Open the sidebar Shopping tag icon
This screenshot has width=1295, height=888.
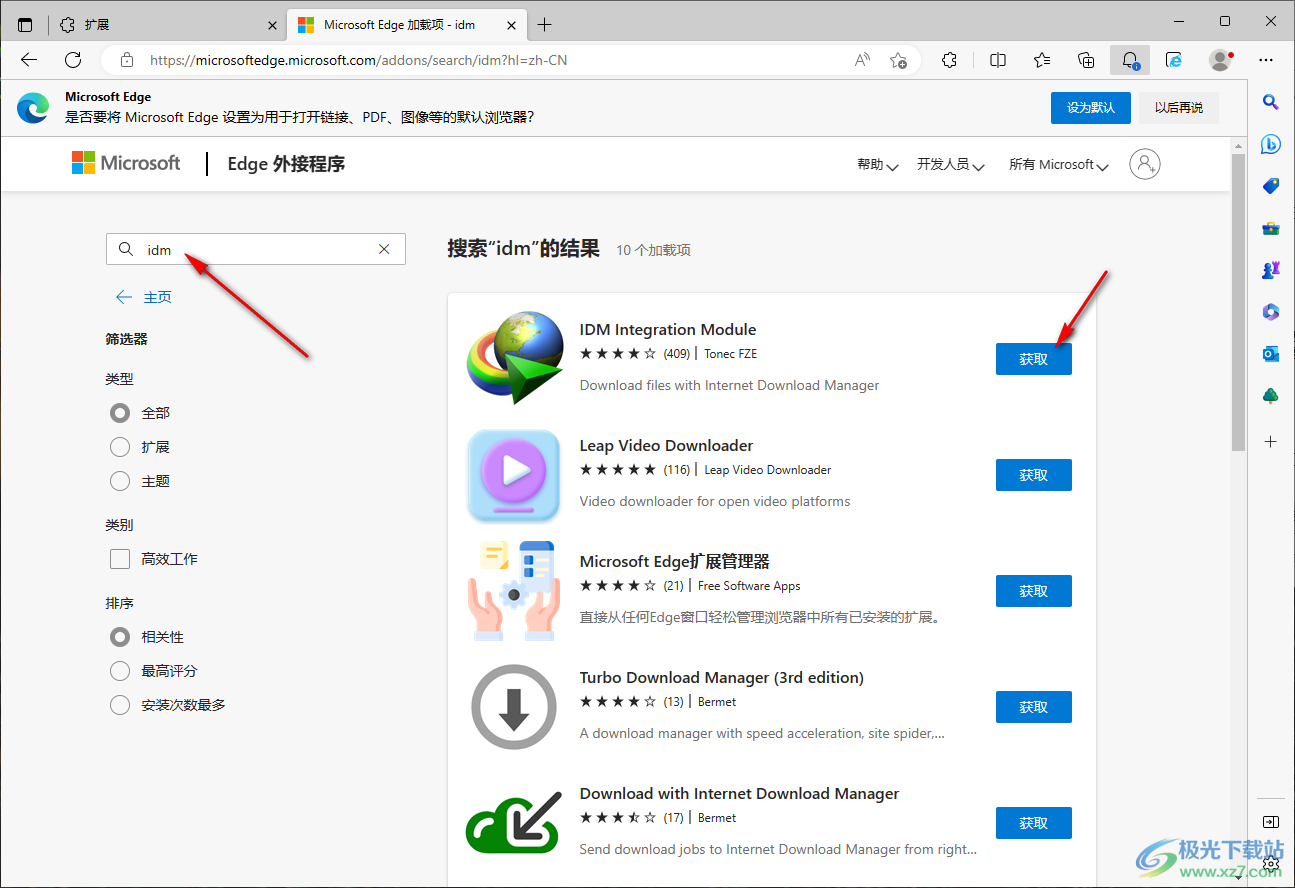[x=1271, y=186]
